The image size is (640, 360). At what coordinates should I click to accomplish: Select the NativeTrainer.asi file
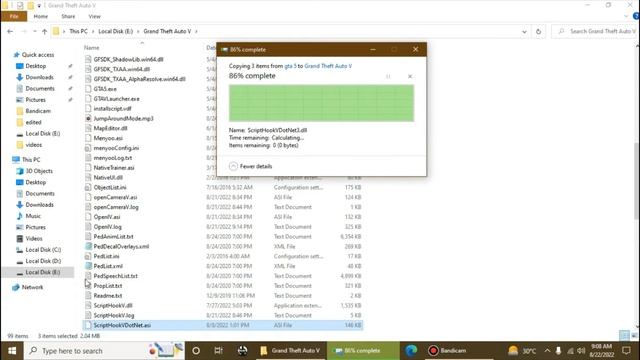point(114,168)
